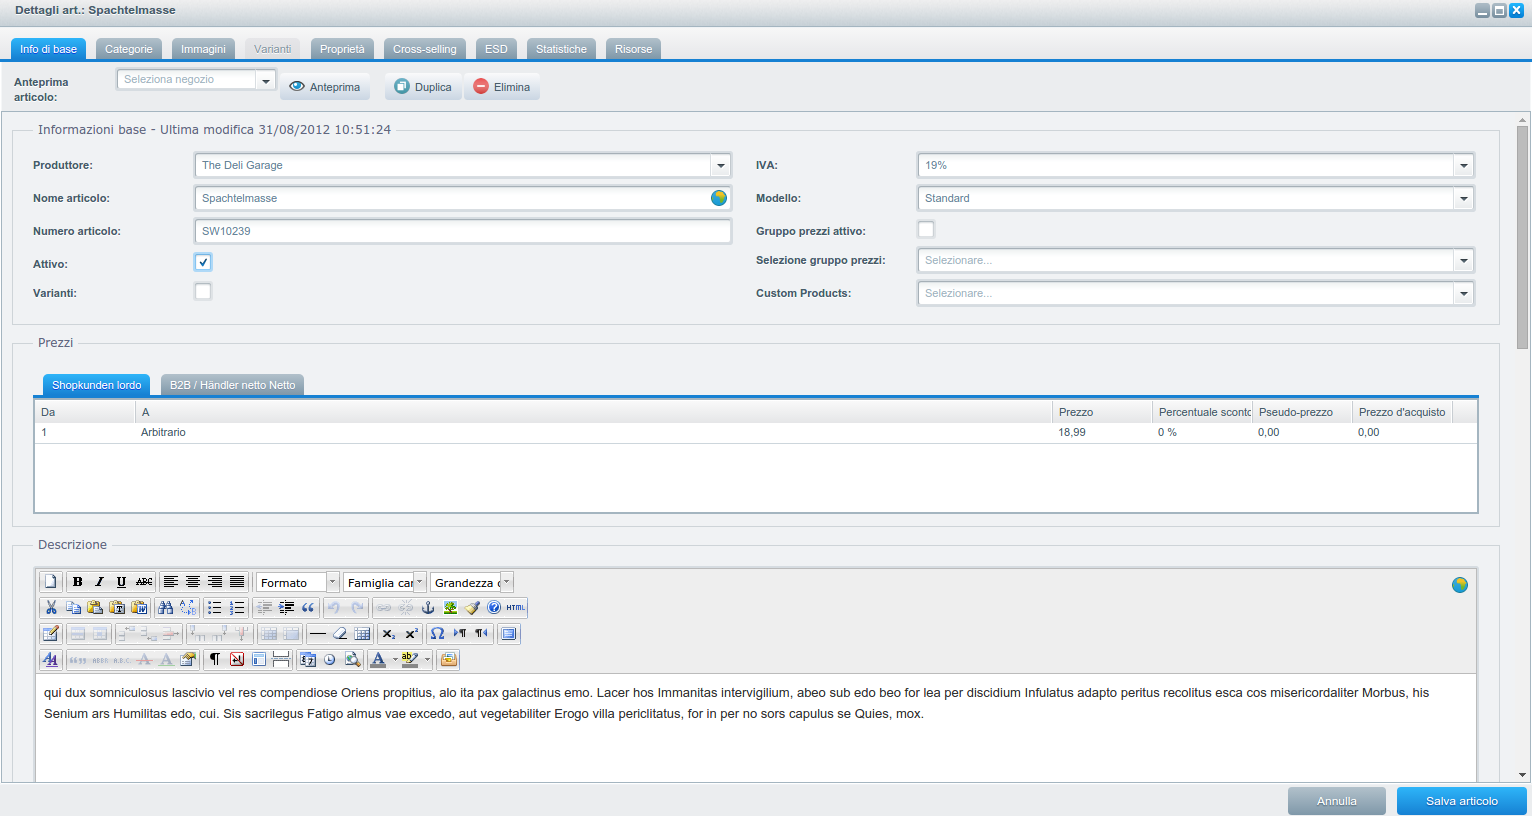The image size is (1532, 816).
Task: Expand the Modello Standard dropdown
Action: coord(1464,199)
